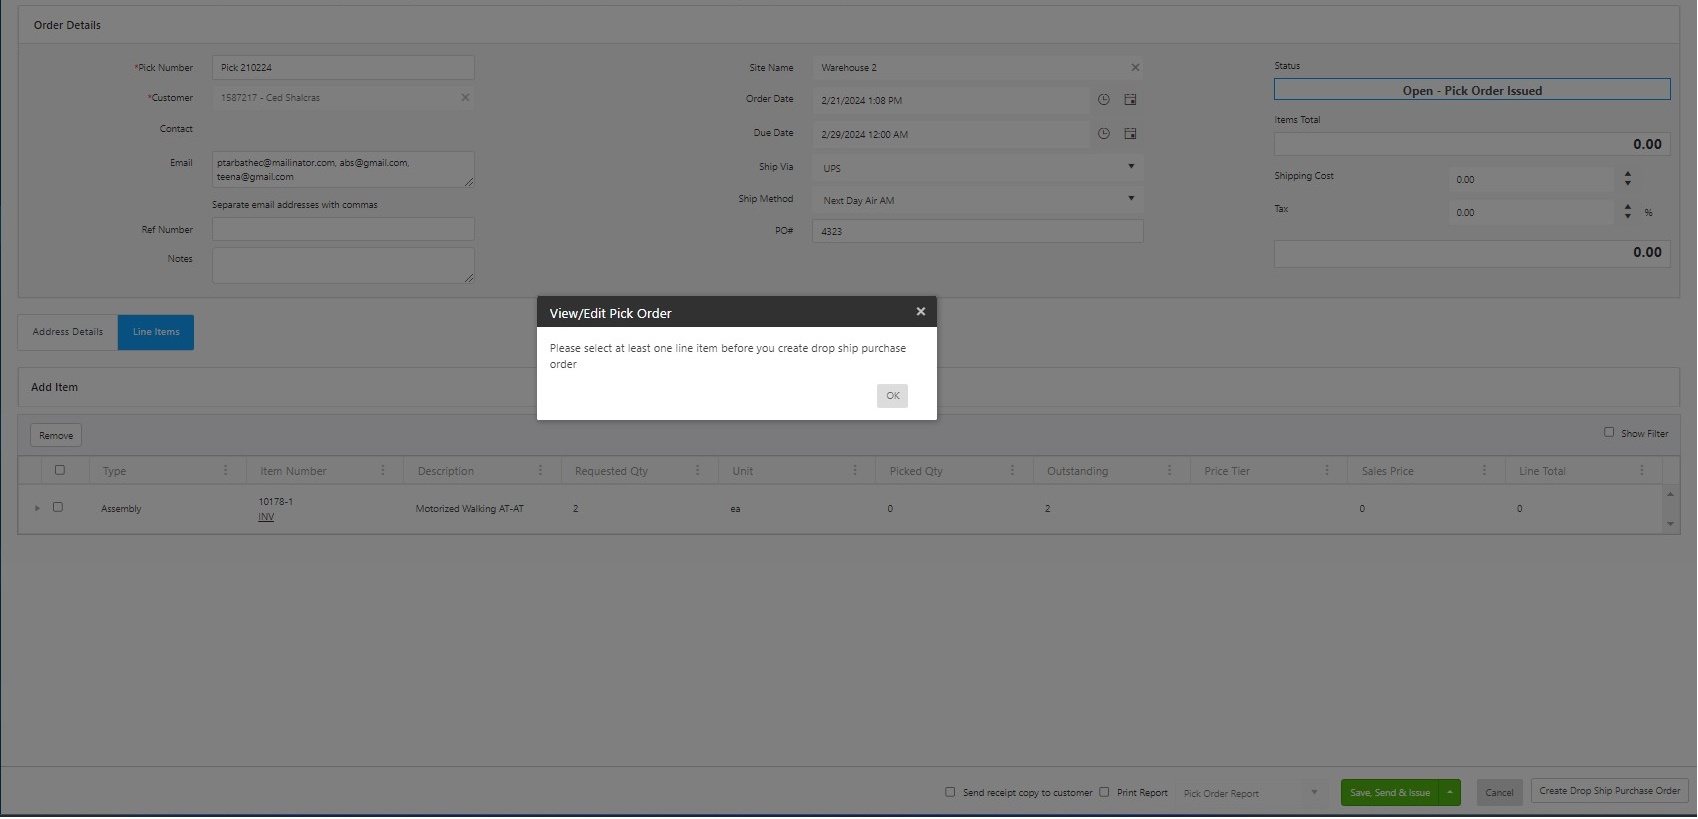
Task: Open the Due Date time picker clock
Action: click(1104, 134)
